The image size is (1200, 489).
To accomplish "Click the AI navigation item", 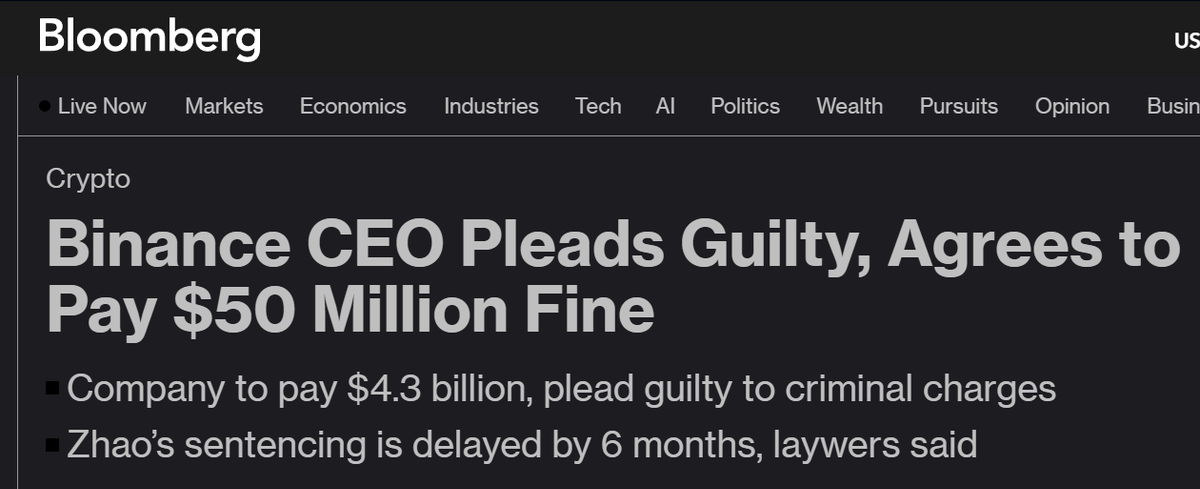I will pos(665,106).
